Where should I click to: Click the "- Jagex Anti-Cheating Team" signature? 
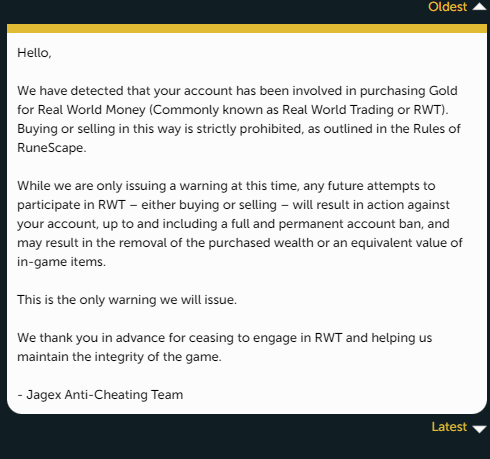pos(100,395)
